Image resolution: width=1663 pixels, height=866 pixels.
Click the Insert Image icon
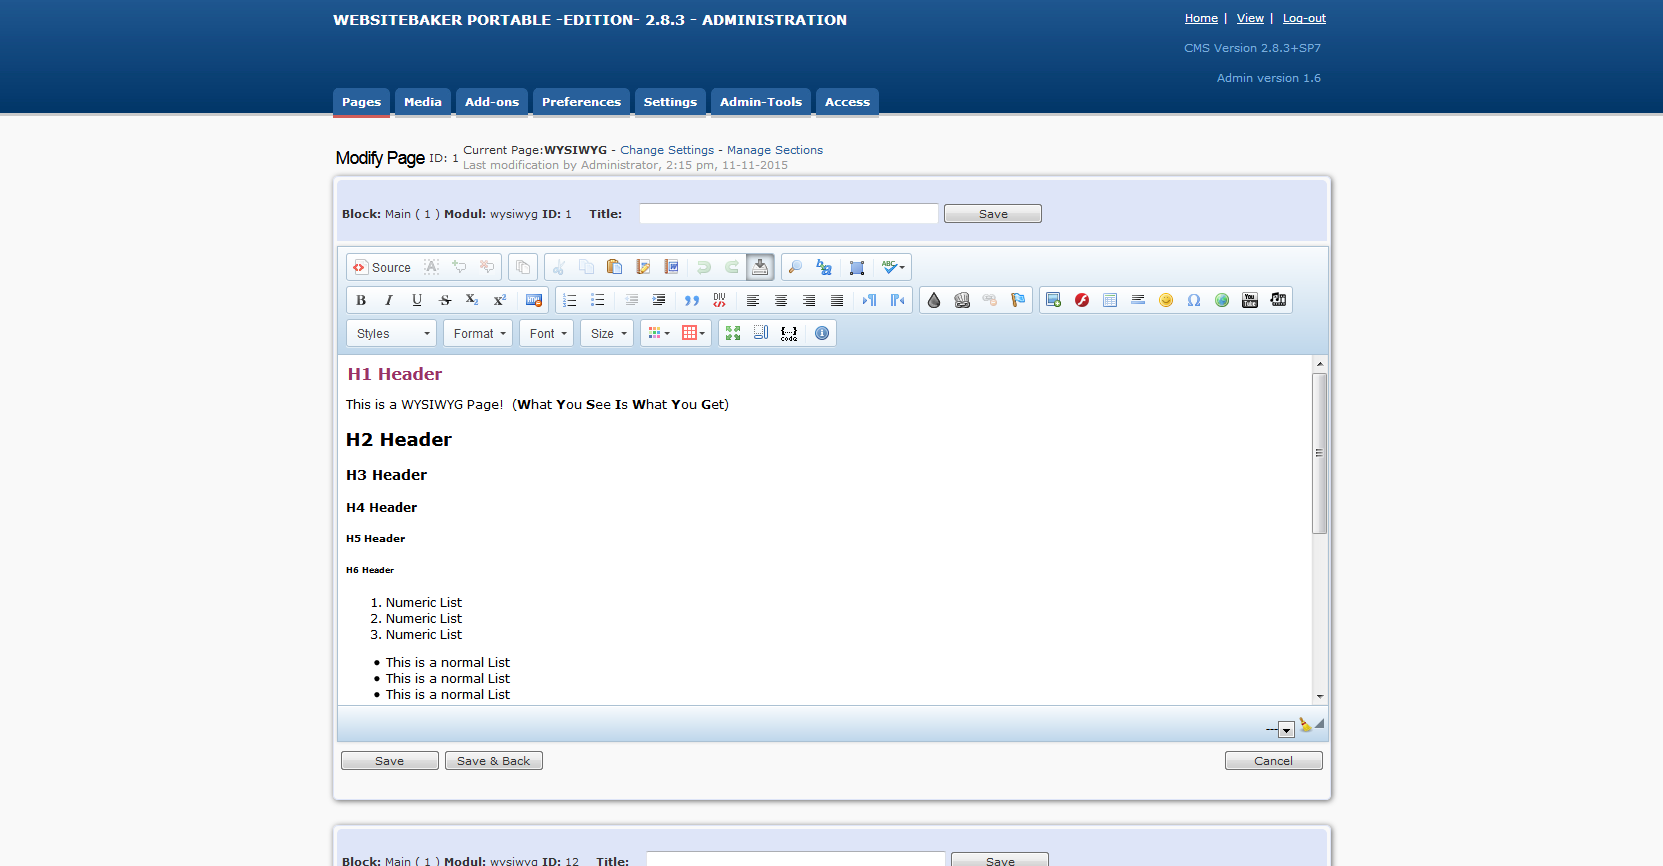pos(1053,300)
